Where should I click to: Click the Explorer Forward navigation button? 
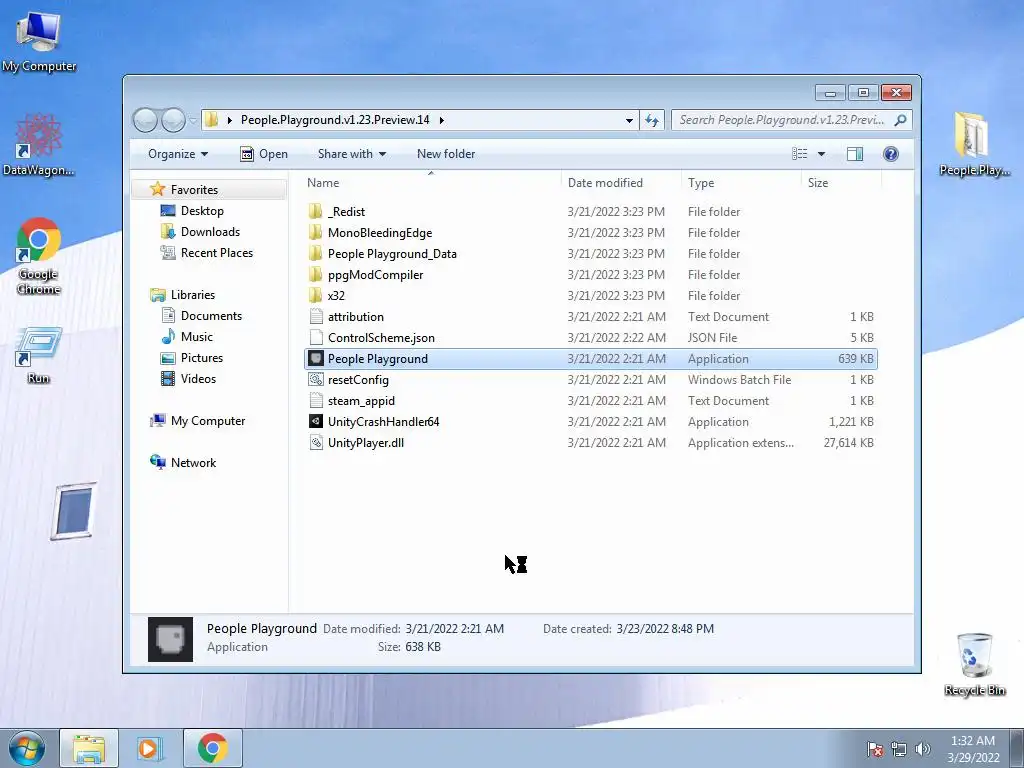[173, 120]
